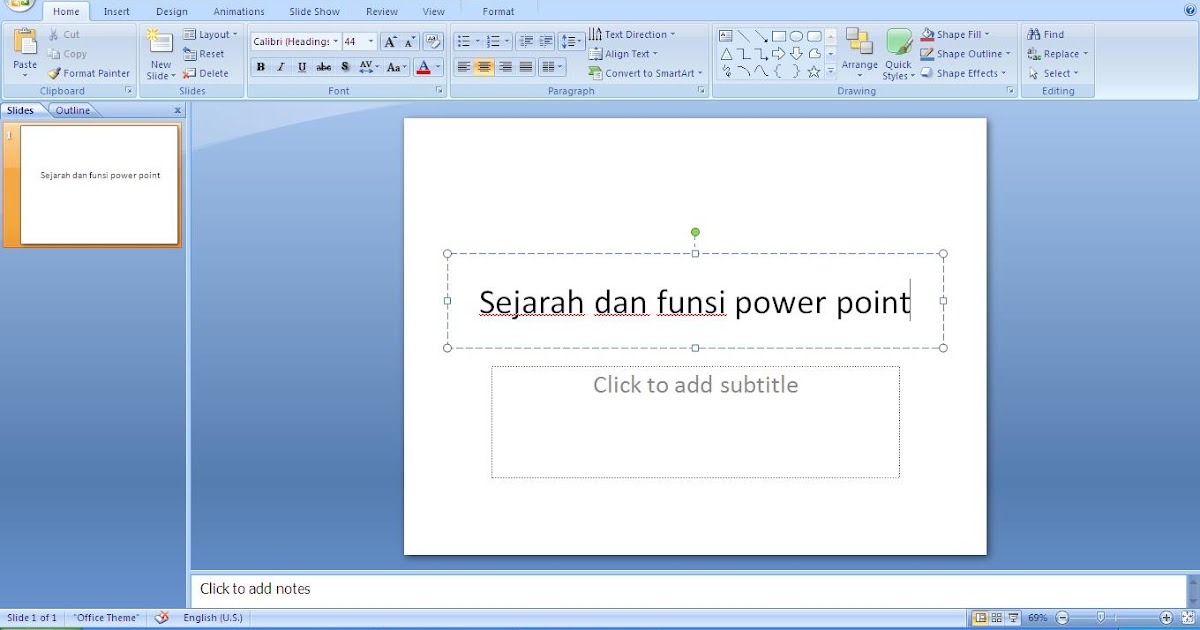The height and width of the screenshot is (630, 1200).
Task: Select the right arrow shape
Action: click(778, 54)
